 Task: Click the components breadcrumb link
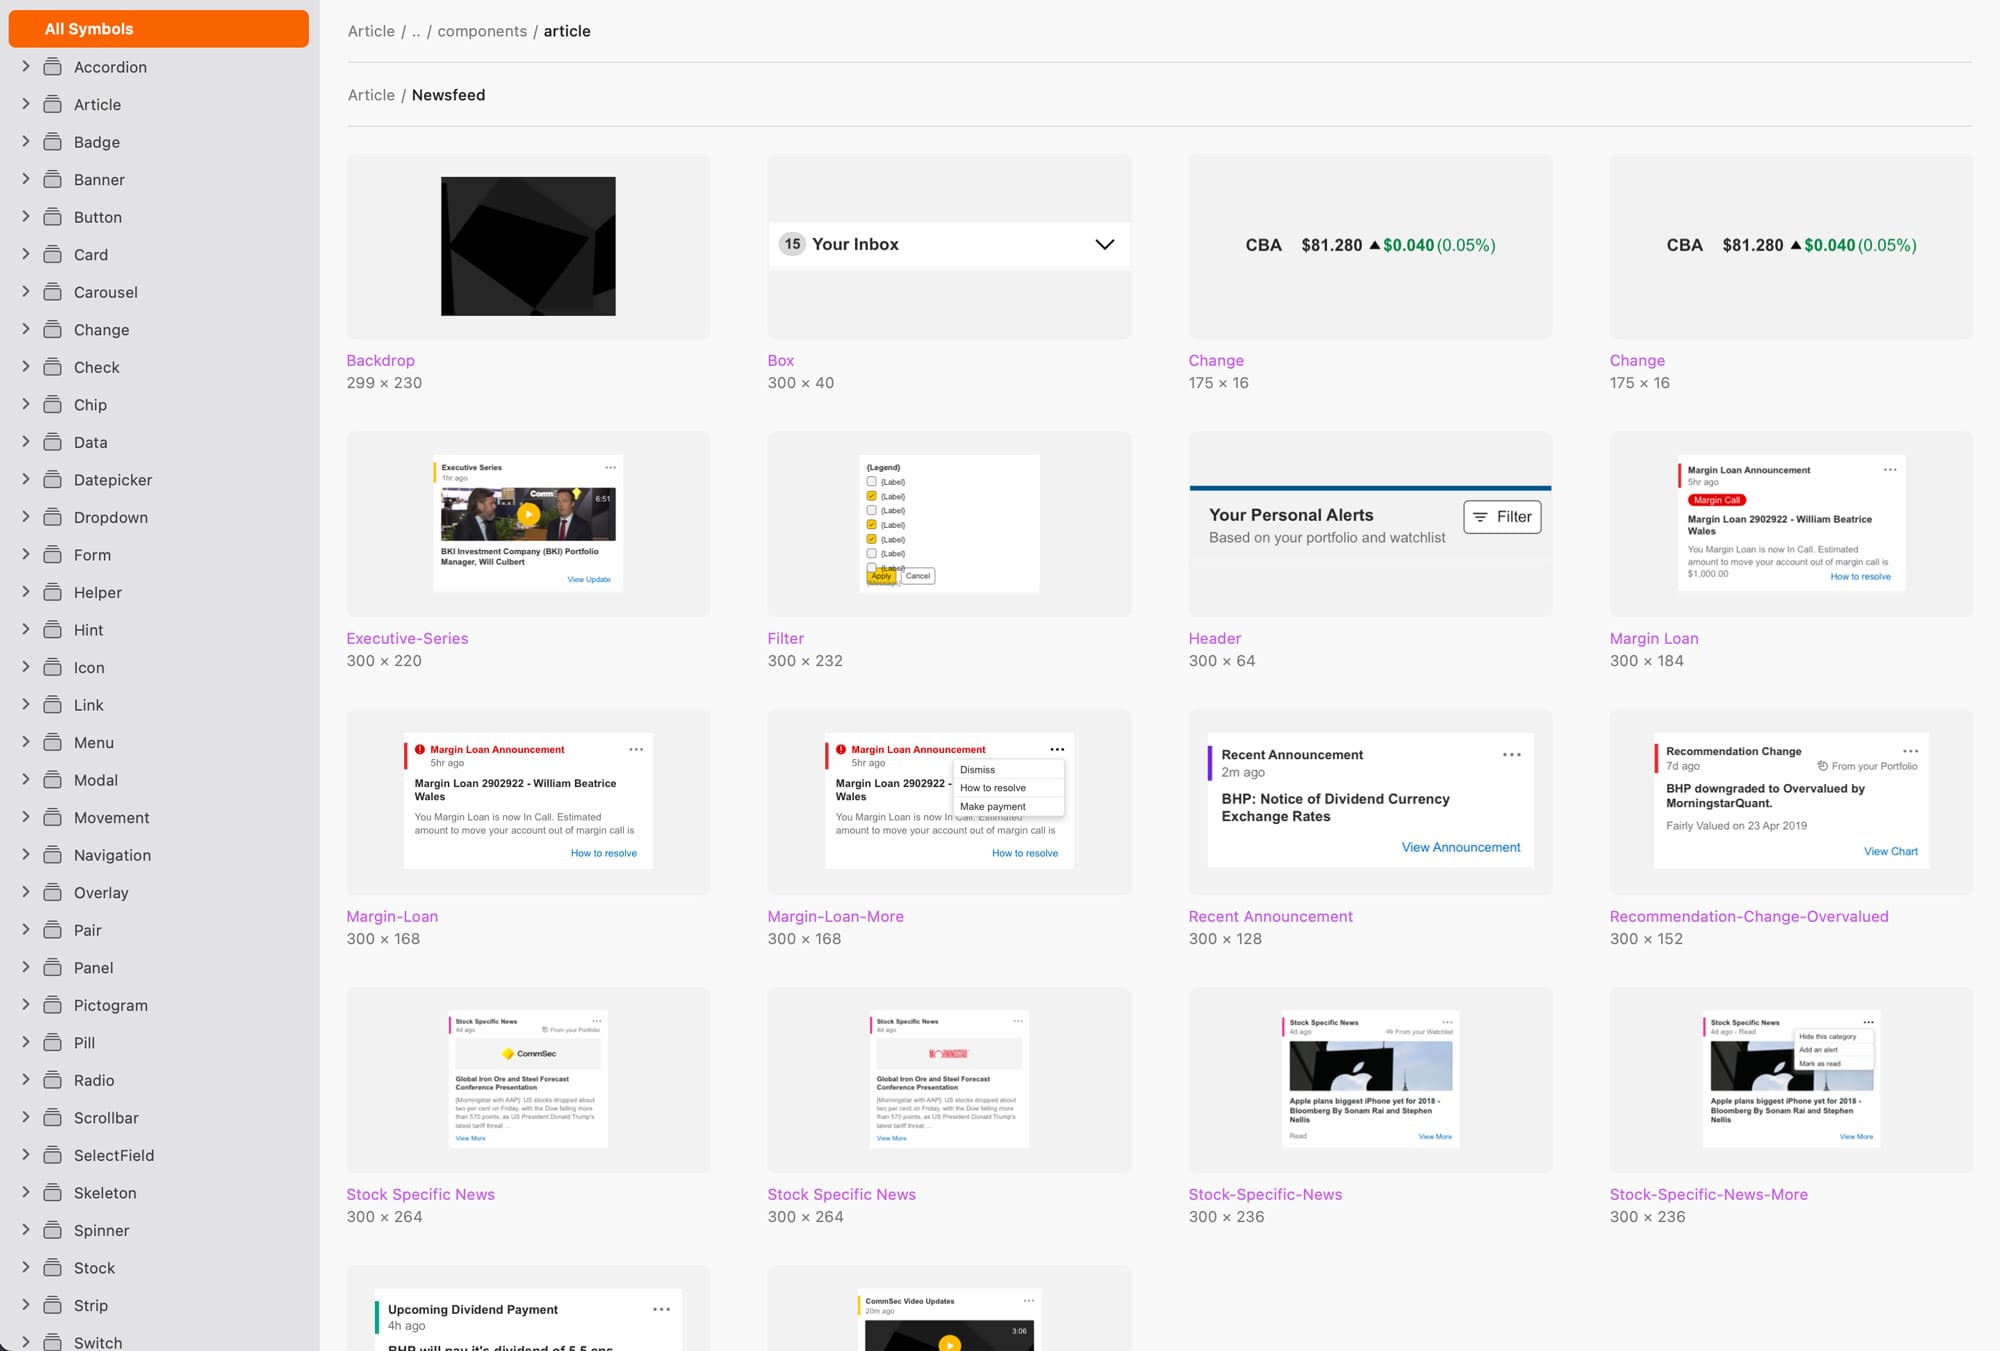[482, 31]
